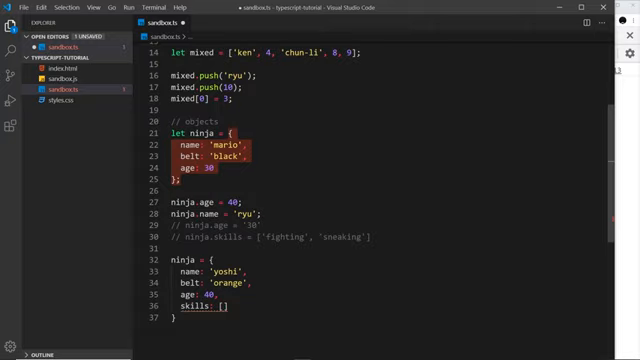Open the Run and Debug view
The height and width of the screenshot is (360, 640).
point(10,100)
